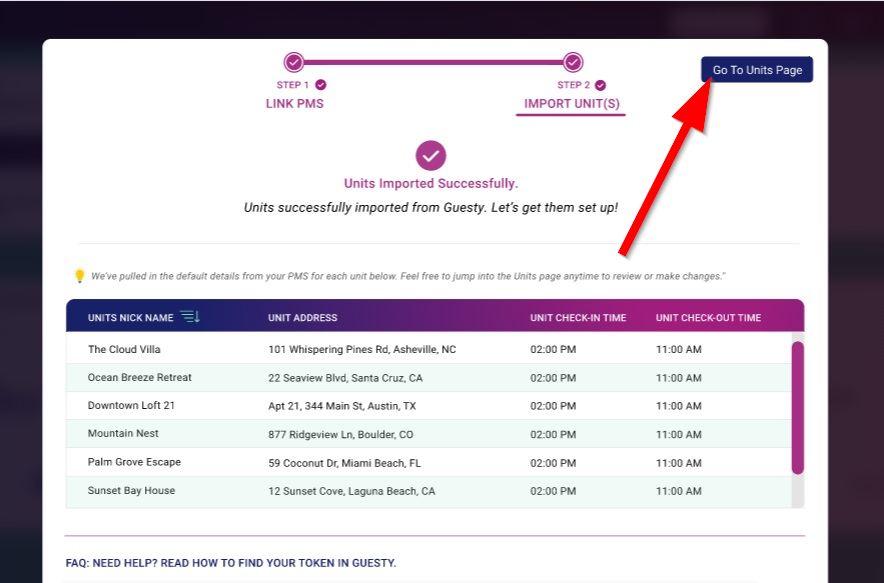Click address '22 Seaview Blvd, Santa Cruz, CA'

345,378
